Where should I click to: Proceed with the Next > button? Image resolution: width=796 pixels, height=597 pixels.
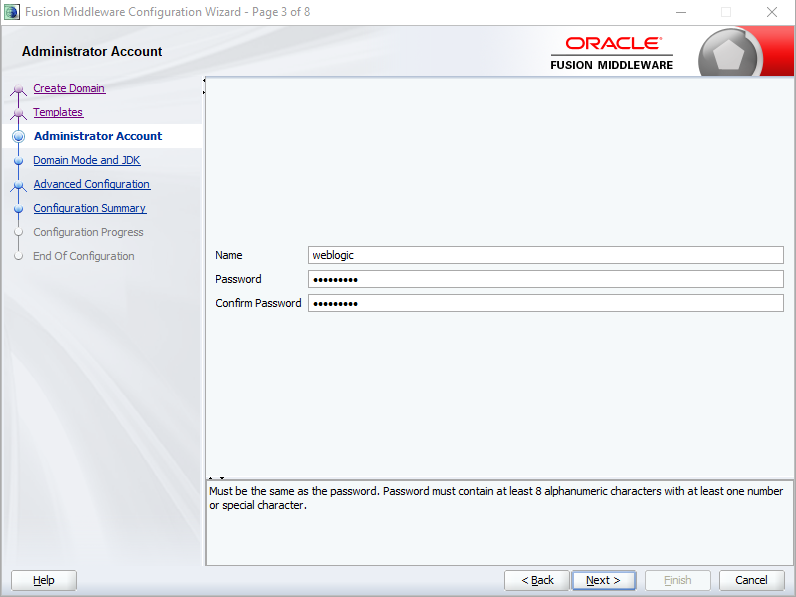click(604, 580)
